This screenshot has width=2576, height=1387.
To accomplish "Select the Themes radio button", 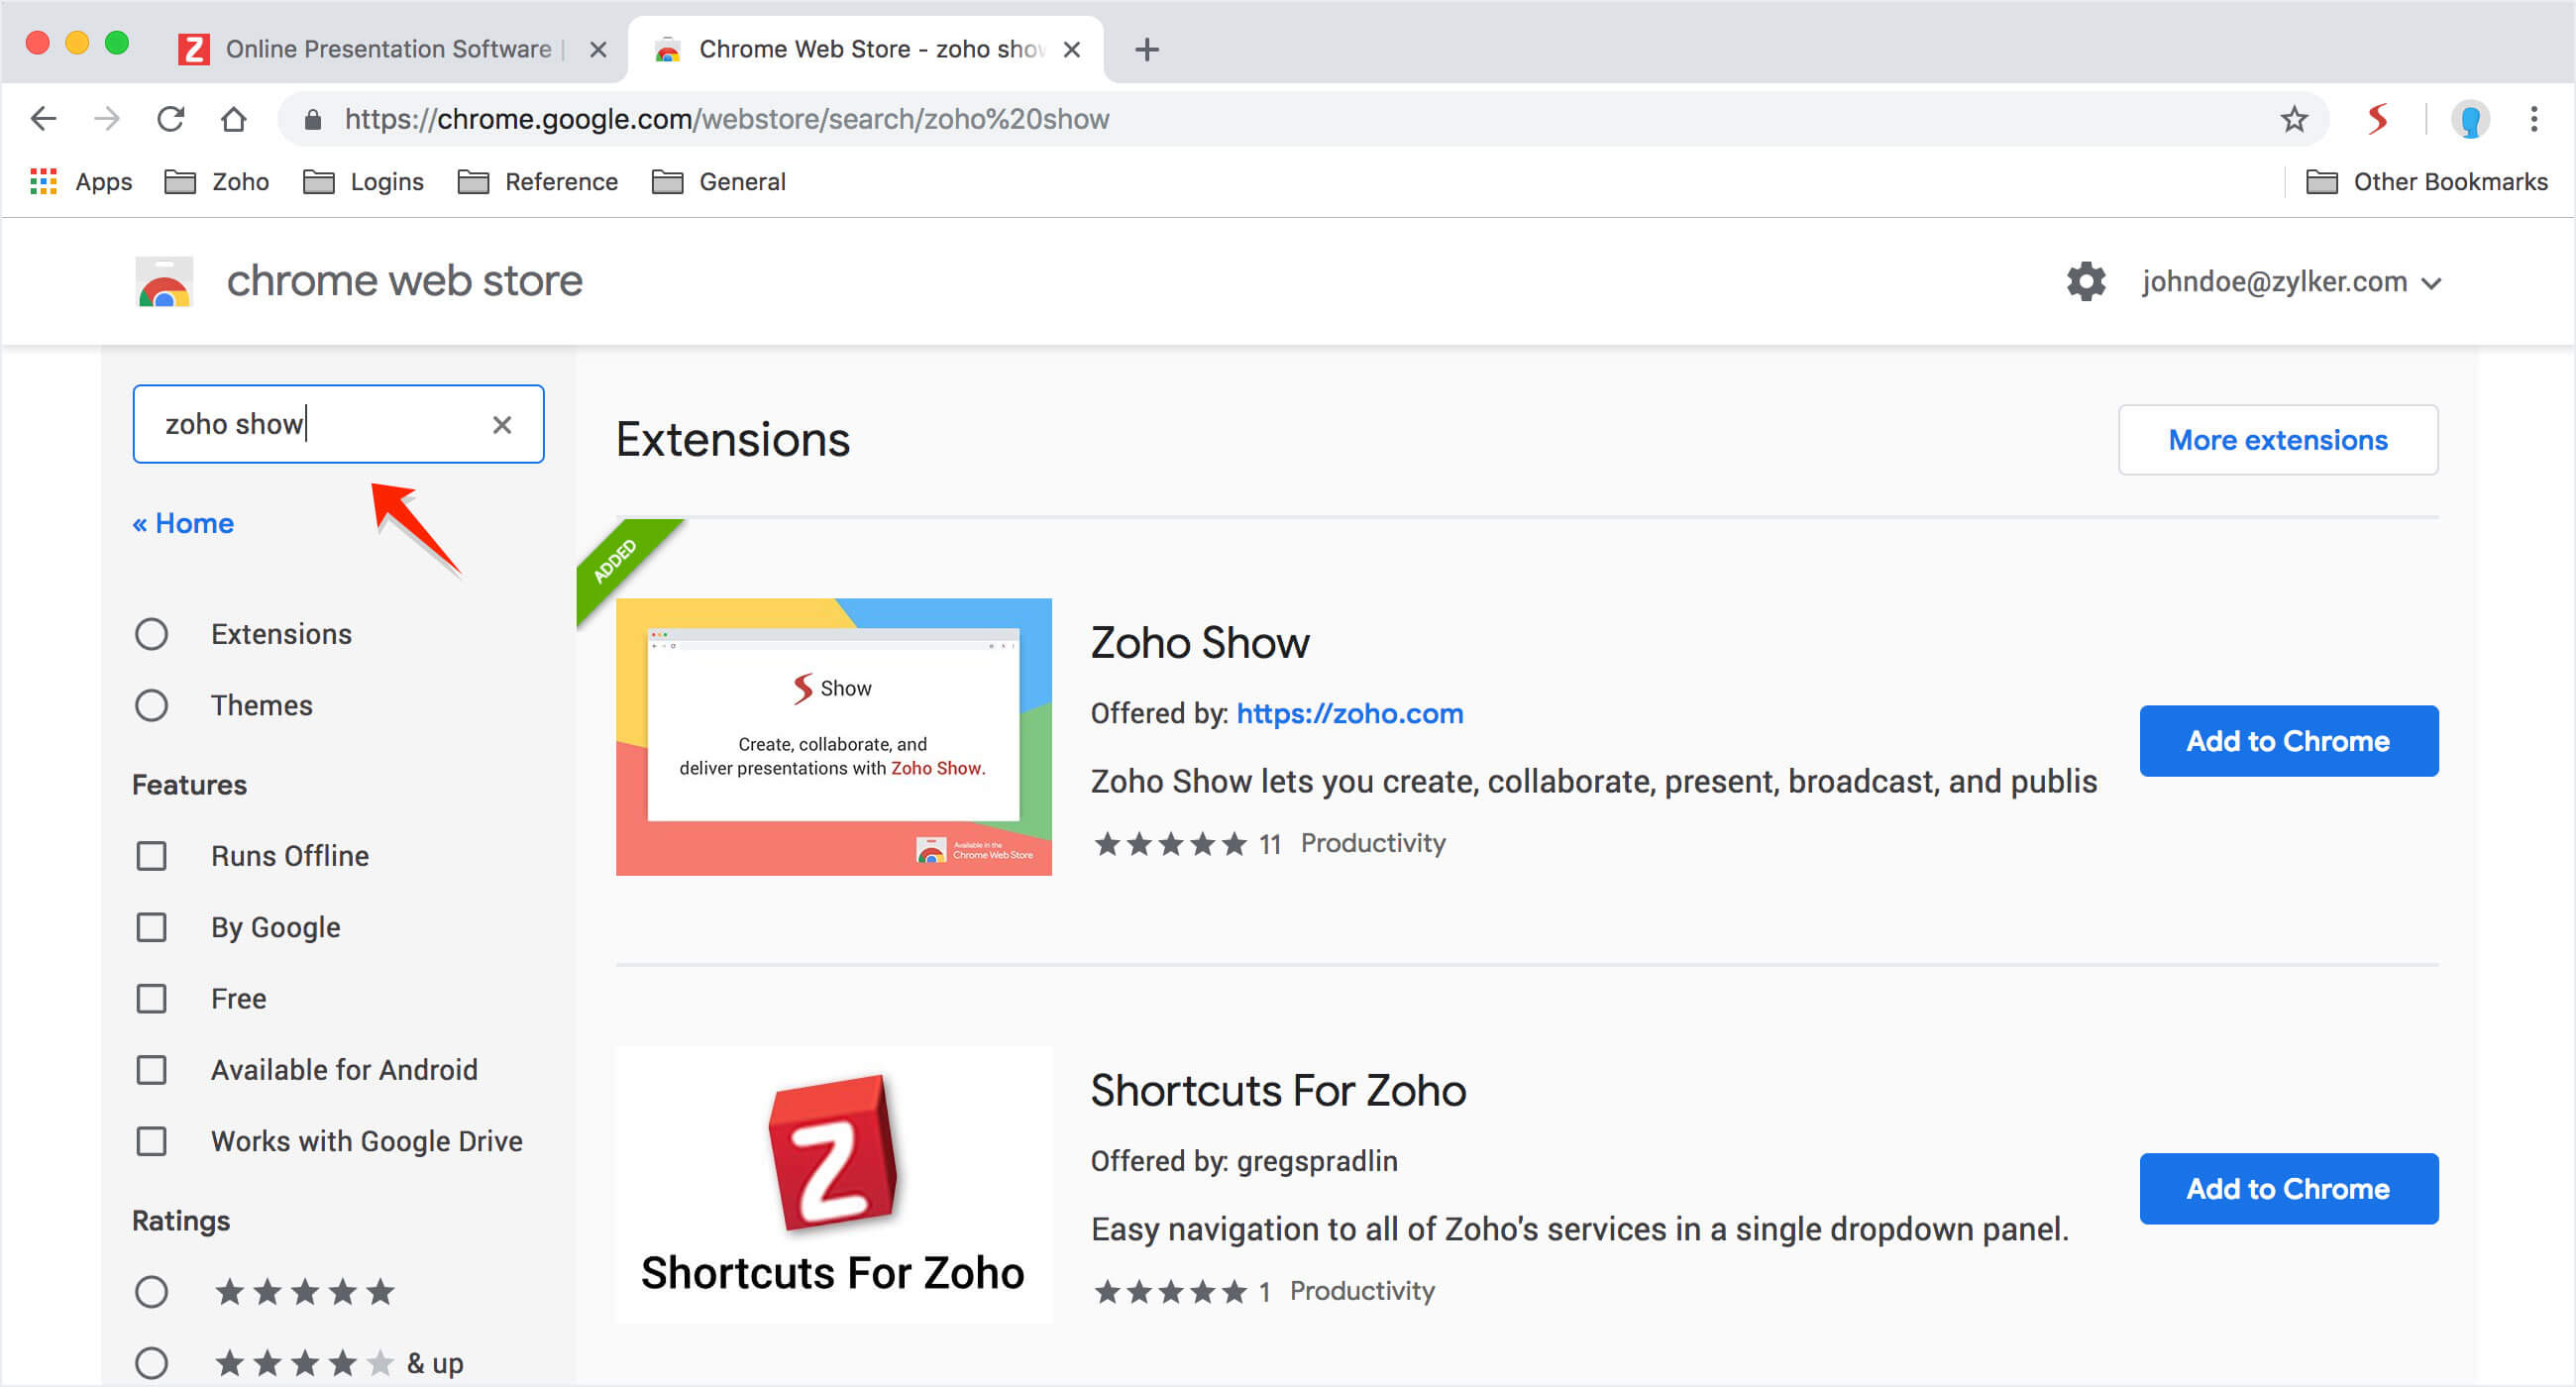I will pyautogui.click(x=152, y=706).
